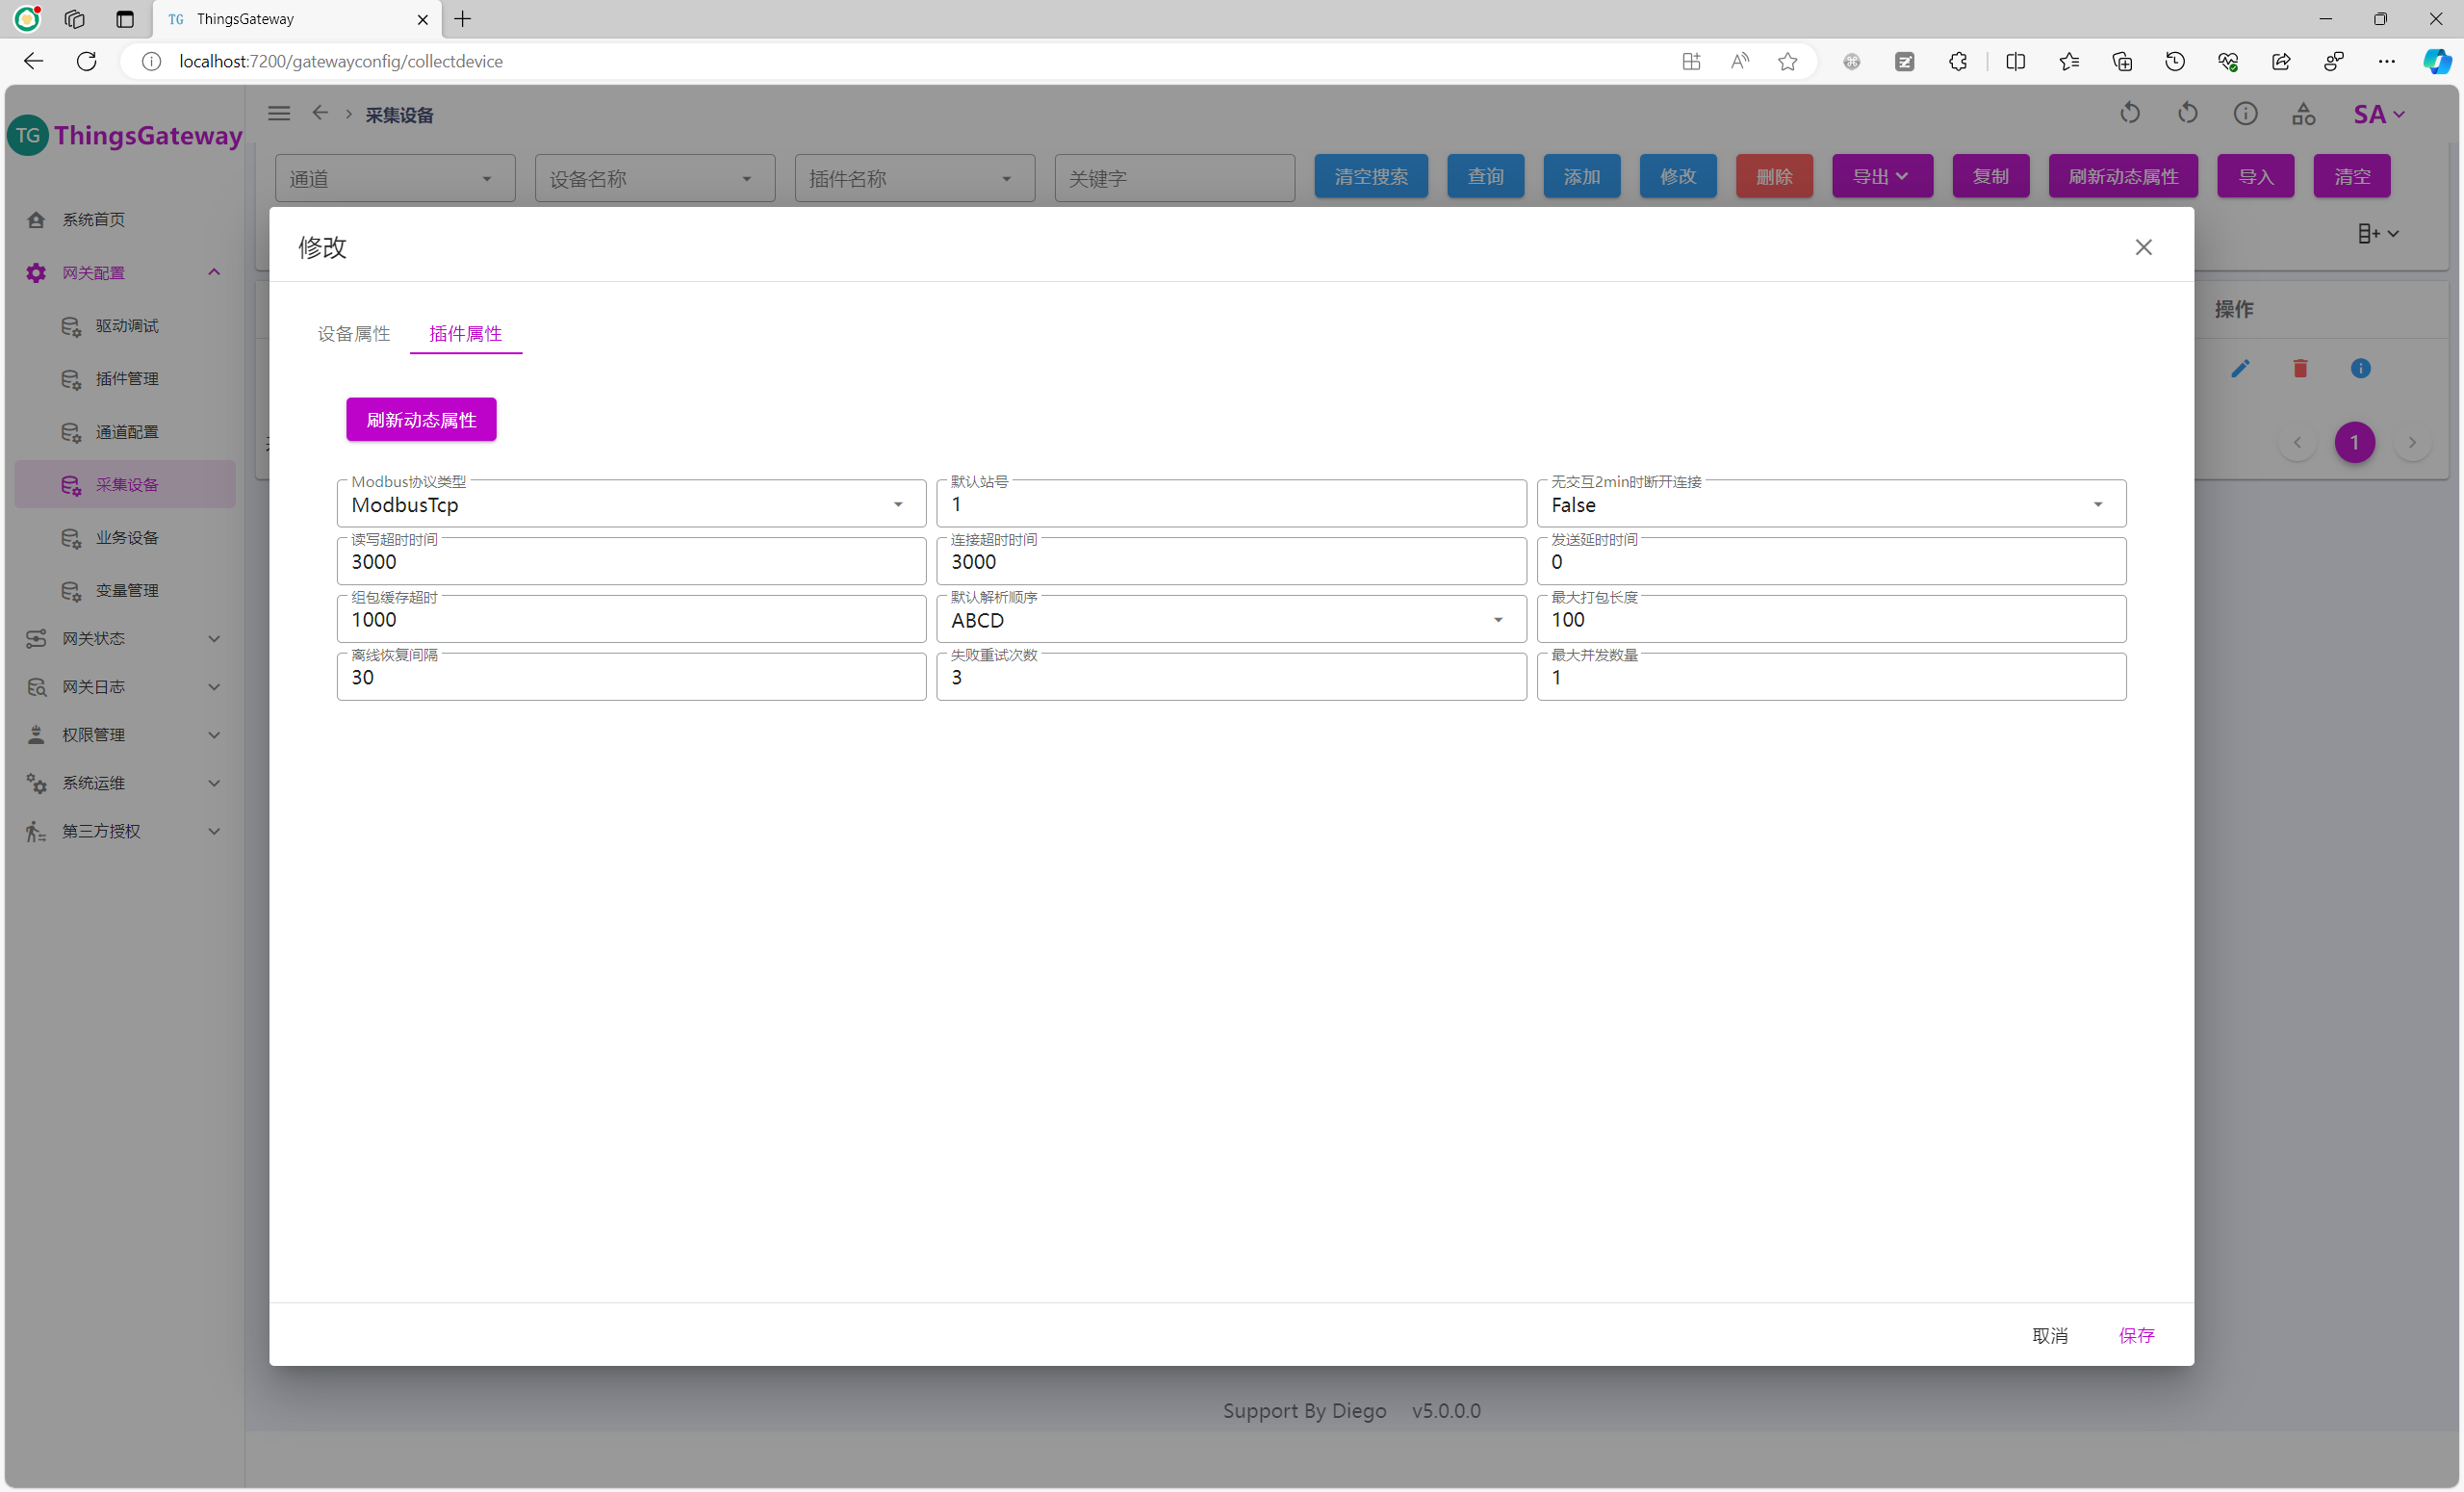Click the theme shapes icon in header

pos(2303,114)
